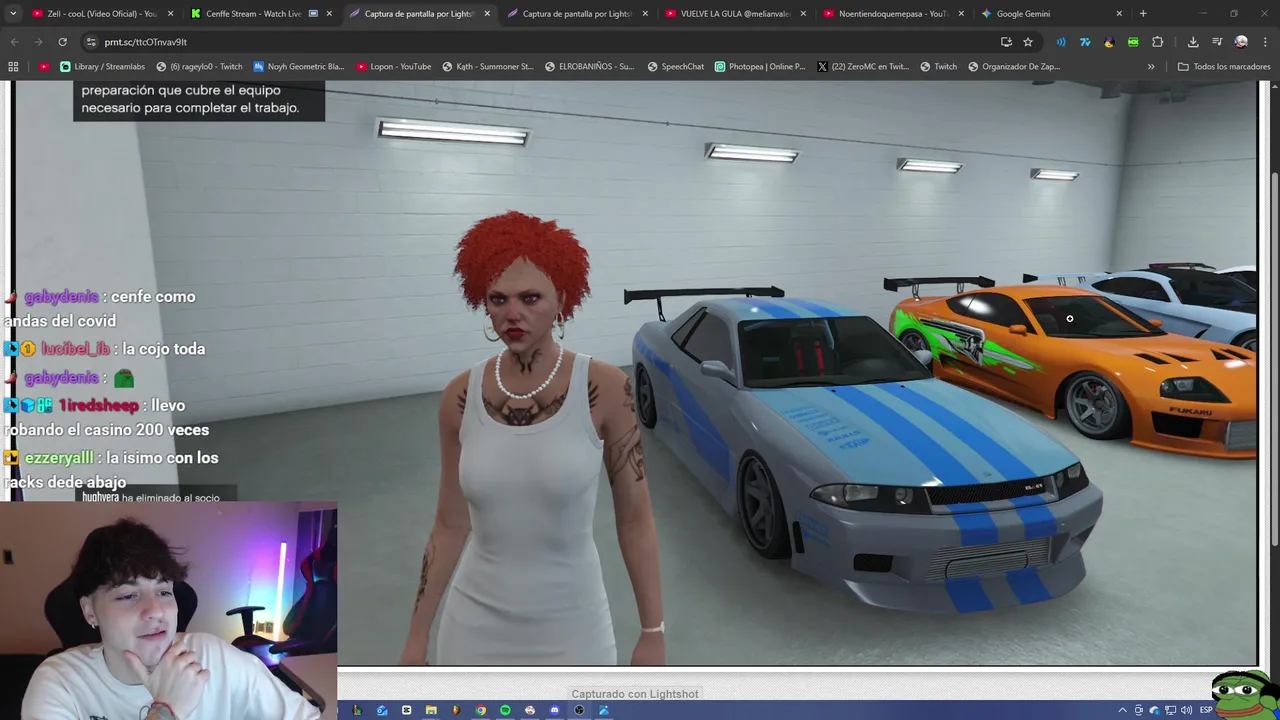1280x720 pixels.
Task: Open a new tab with the plus button
Action: (1143, 14)
